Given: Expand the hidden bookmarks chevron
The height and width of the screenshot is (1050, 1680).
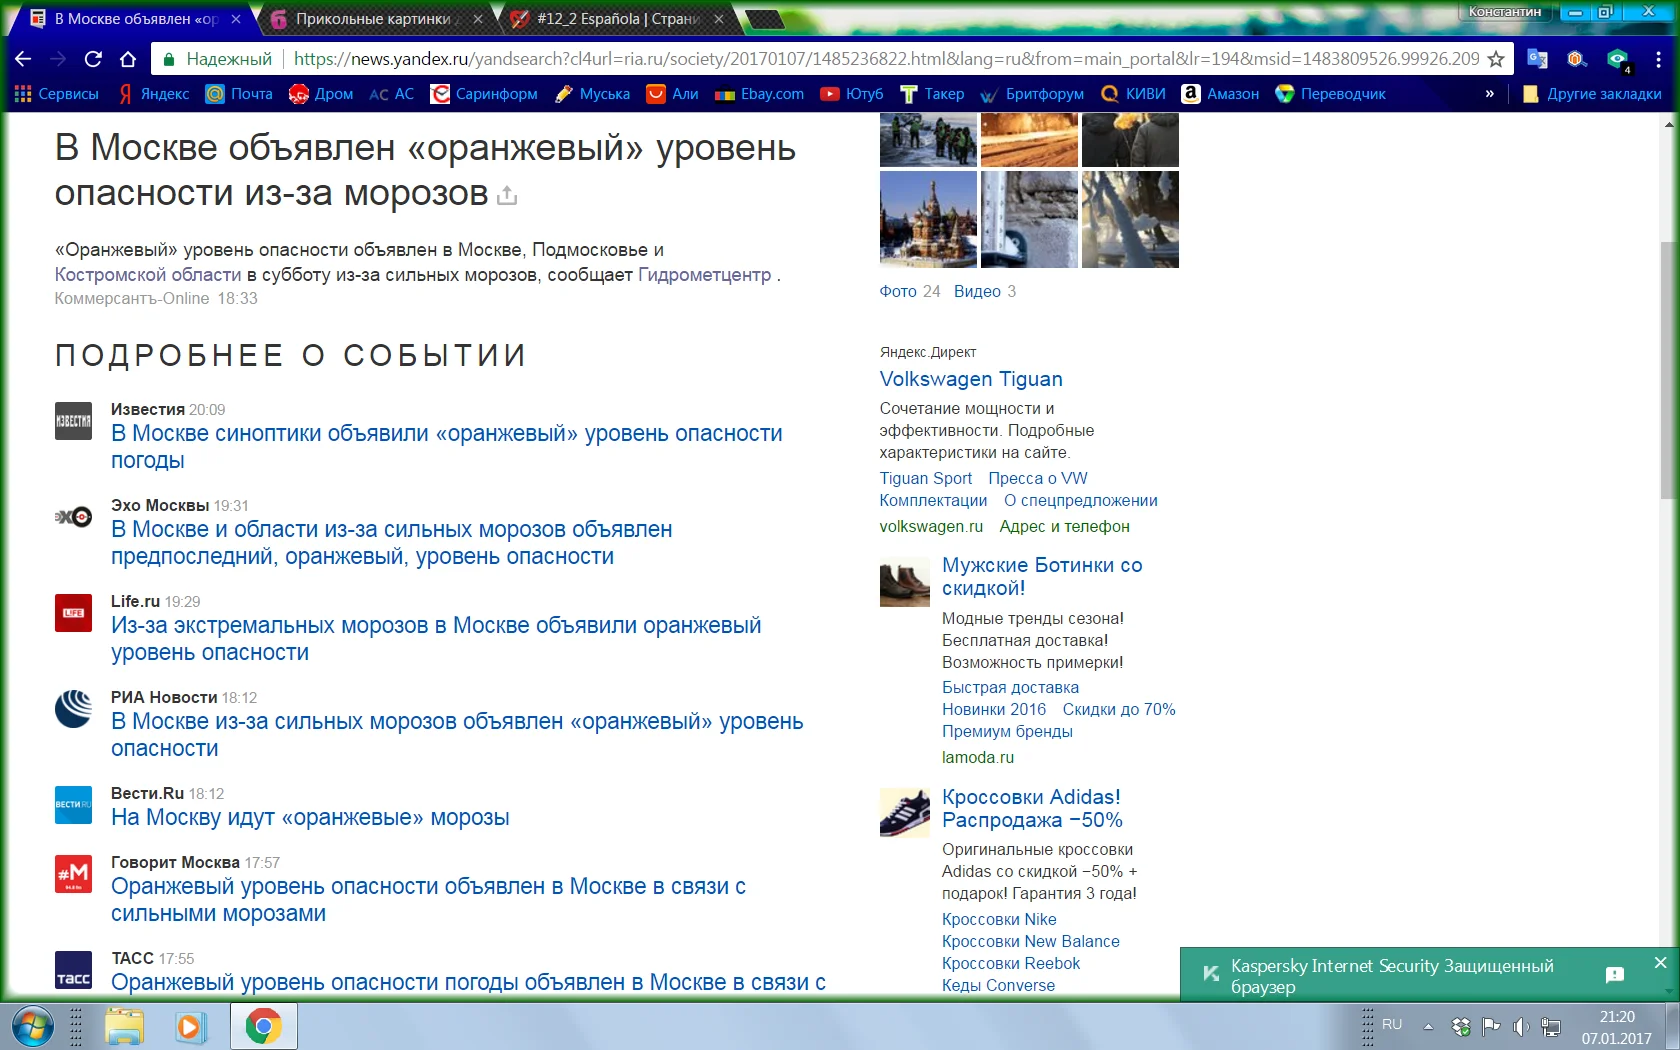Looking at the screenshot, I should [1489, 94].
